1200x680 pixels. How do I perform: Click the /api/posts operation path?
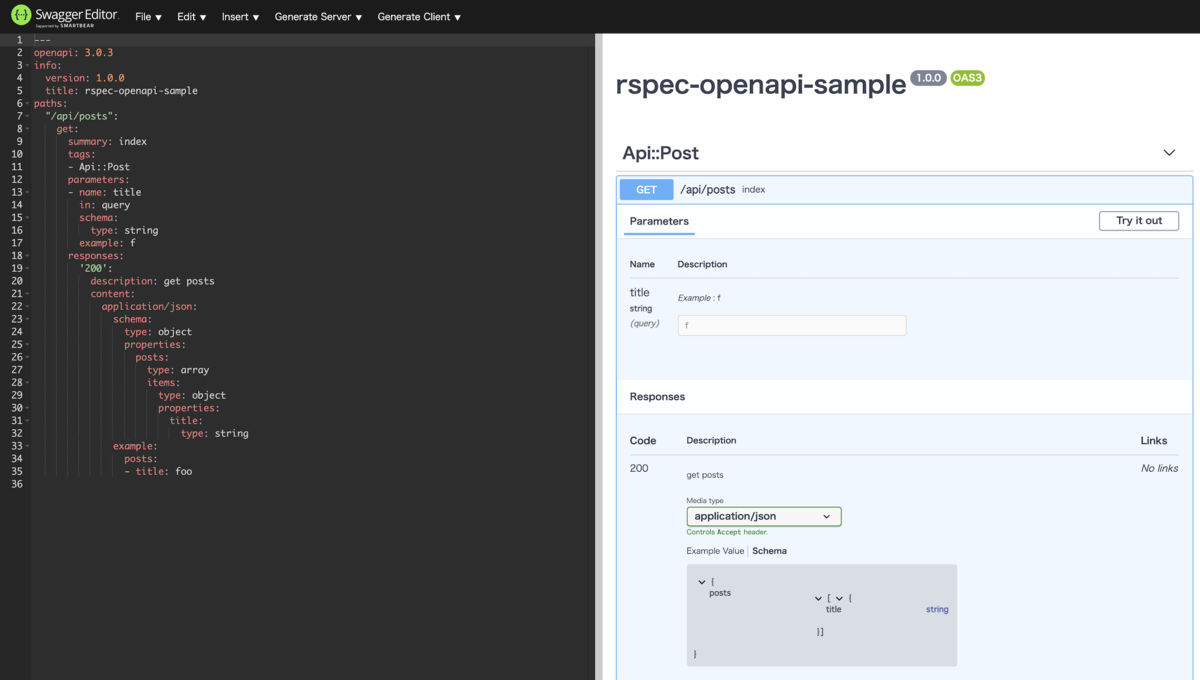tap(707, 190)
